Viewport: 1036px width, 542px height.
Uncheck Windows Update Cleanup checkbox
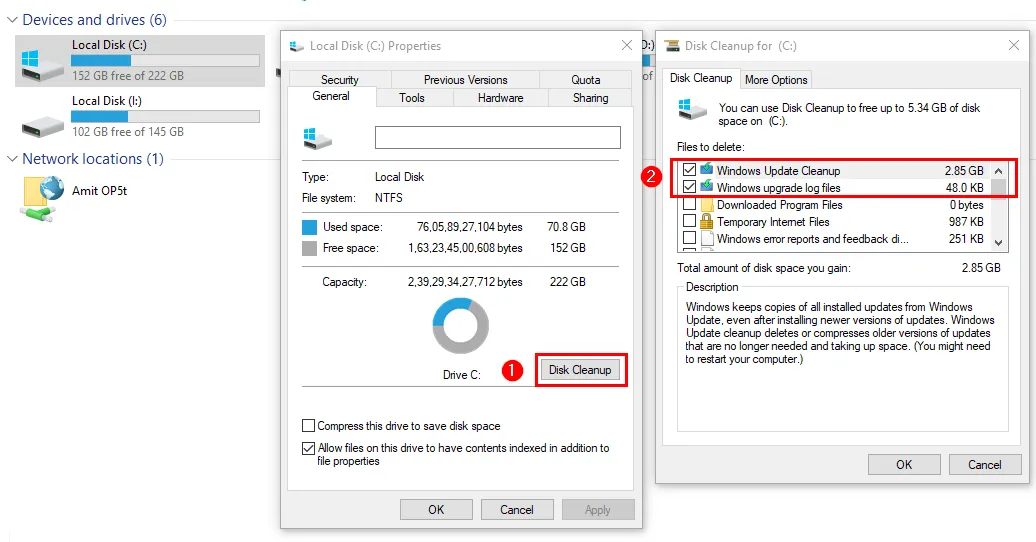[x=689, y=170]
